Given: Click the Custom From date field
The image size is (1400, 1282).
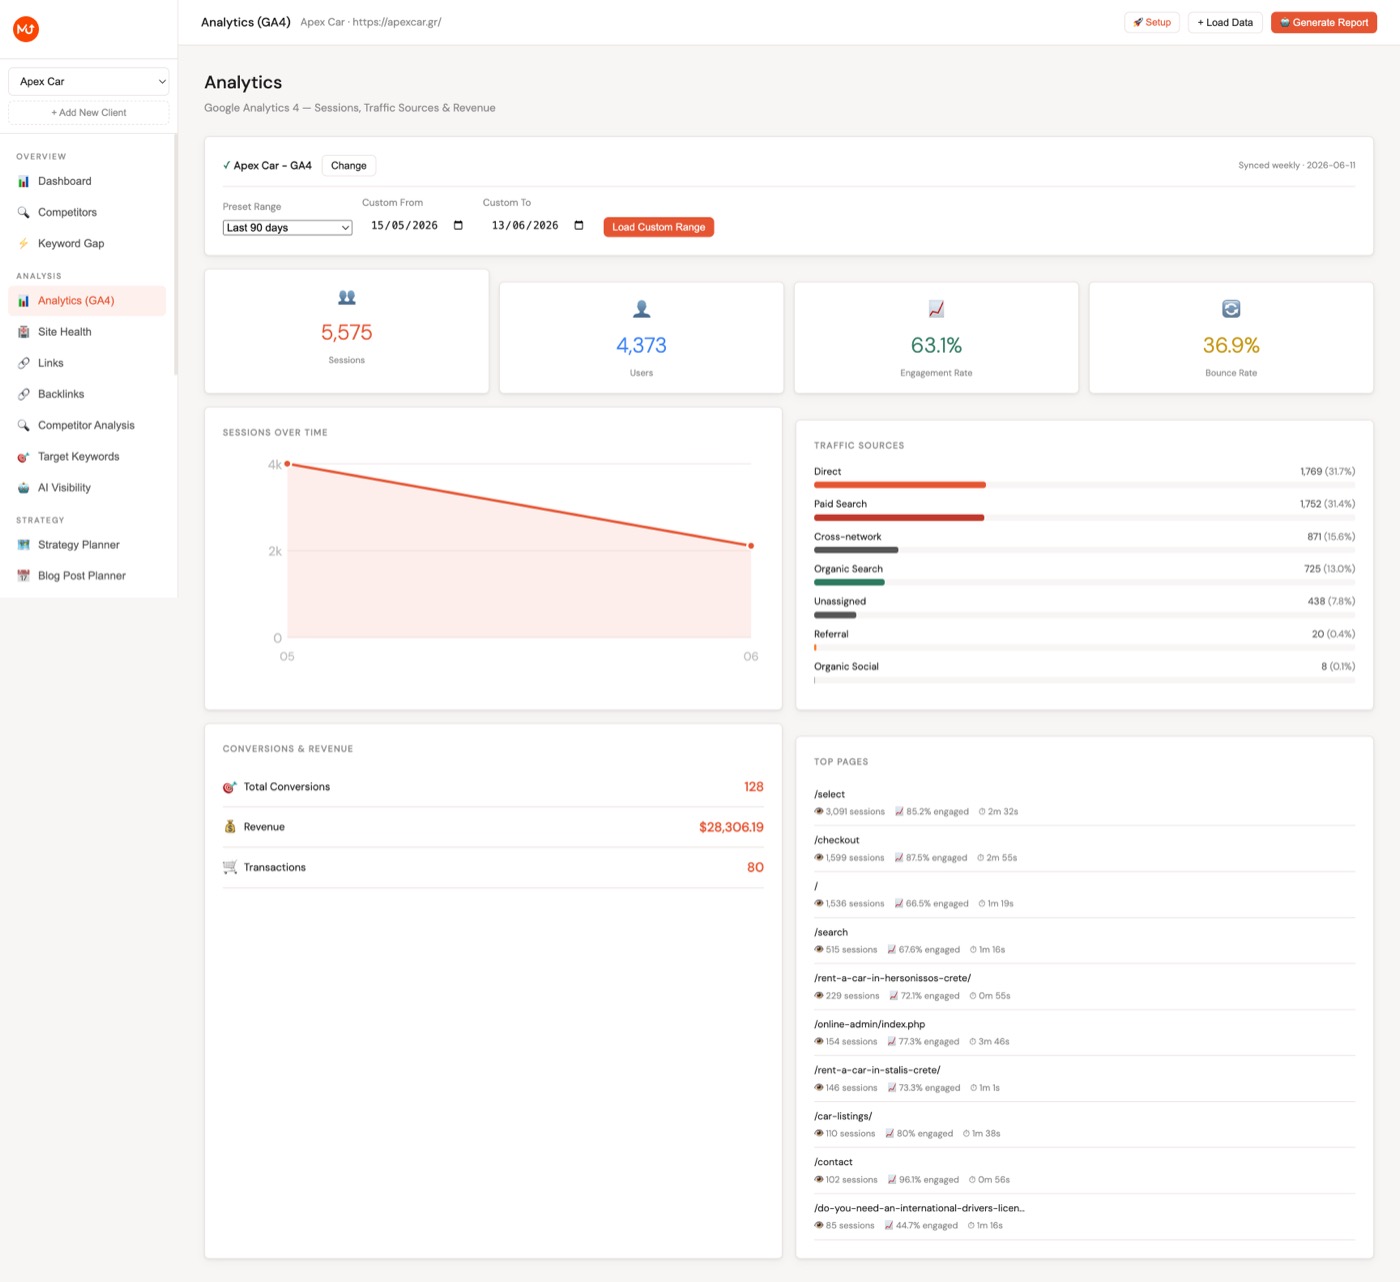Looking at the screenshot, I should 416,225.
